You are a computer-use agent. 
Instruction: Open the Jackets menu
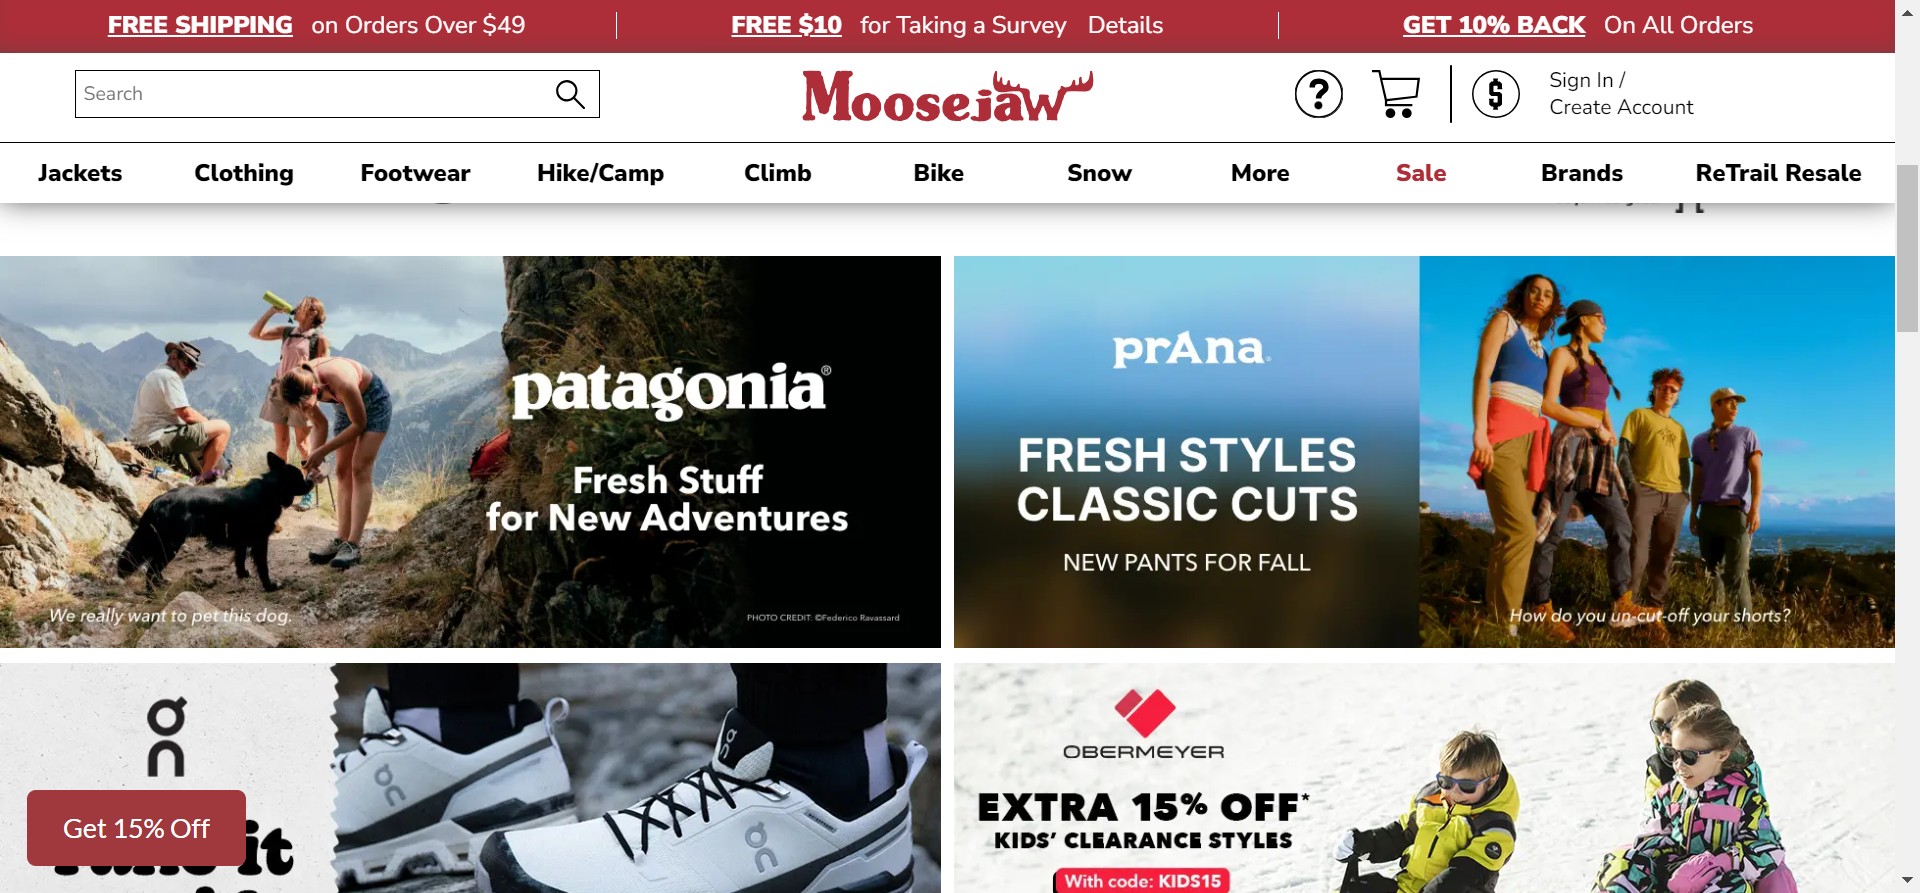pyautogui.click(x=80, y=173)
